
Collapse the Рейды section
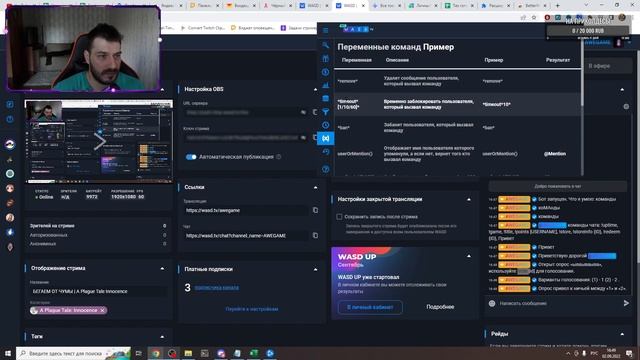(x=622, y=334)
